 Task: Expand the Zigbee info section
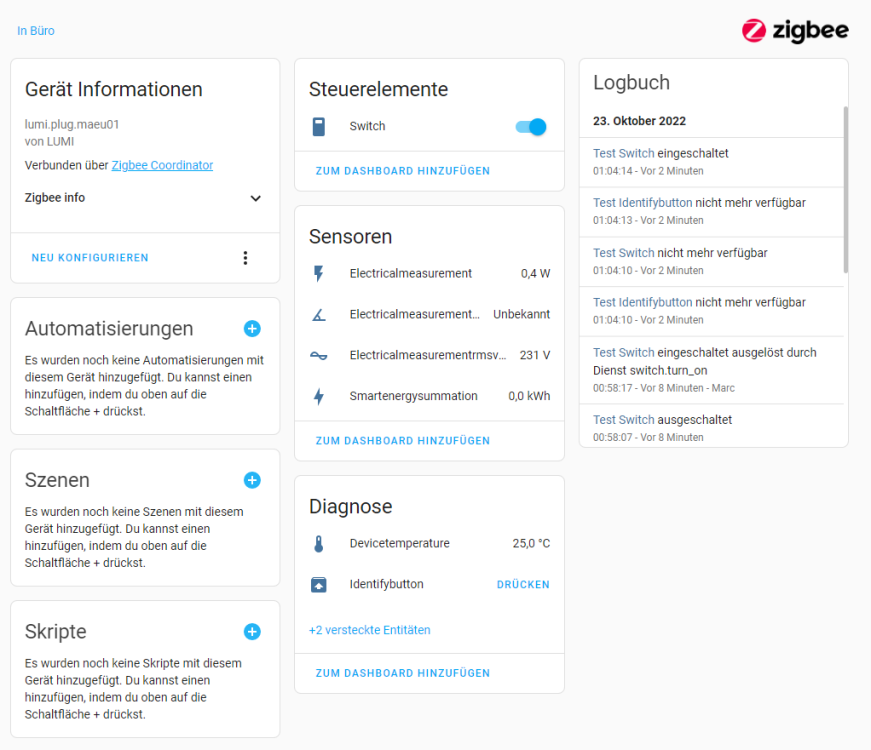(143, 198)
